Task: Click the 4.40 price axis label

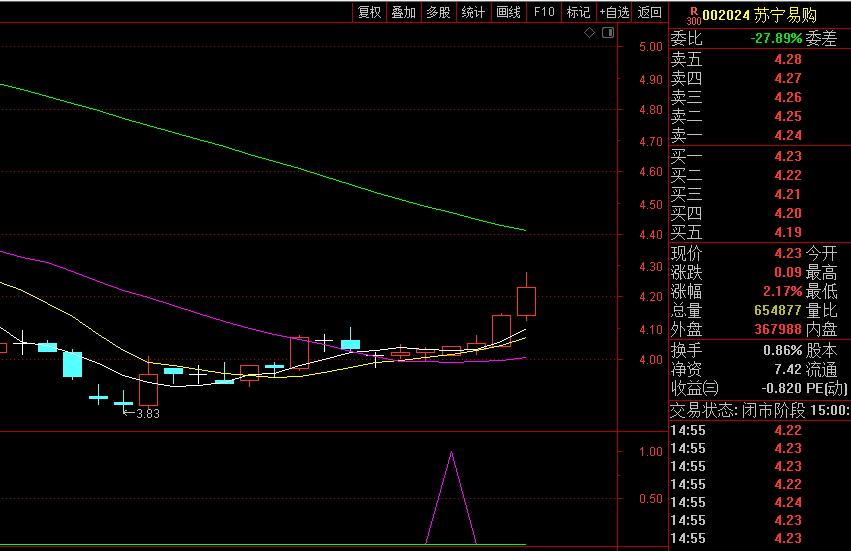Action: pos(651,235)
